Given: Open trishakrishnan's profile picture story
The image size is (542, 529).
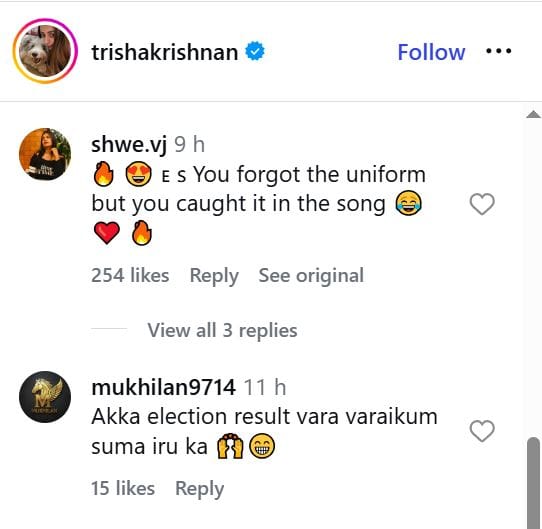Looking at the screenshot, I should tap(45, 51).
